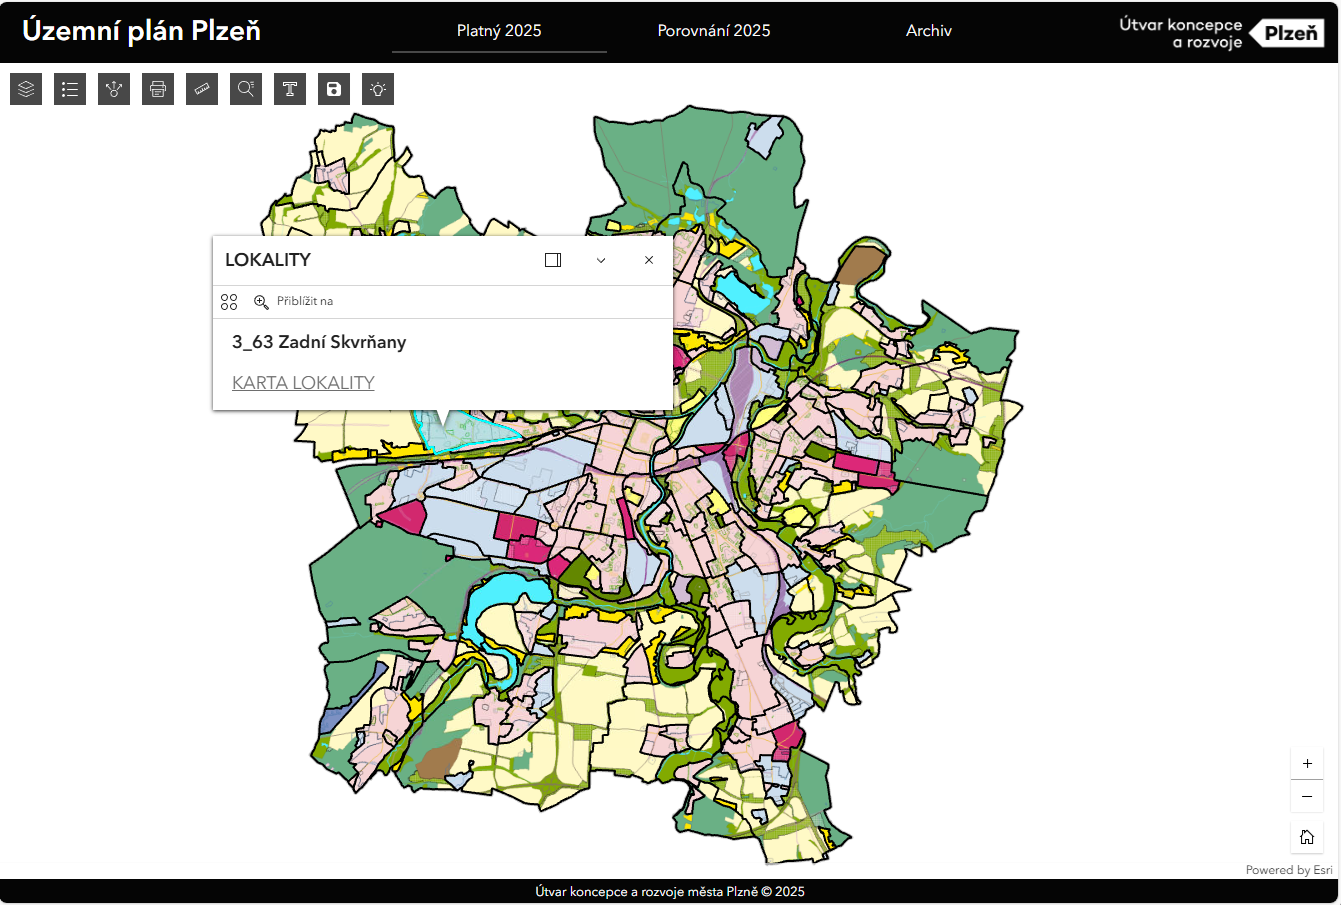
Task: Click the select feature grid icon in popup
Action: pos(229,302)
